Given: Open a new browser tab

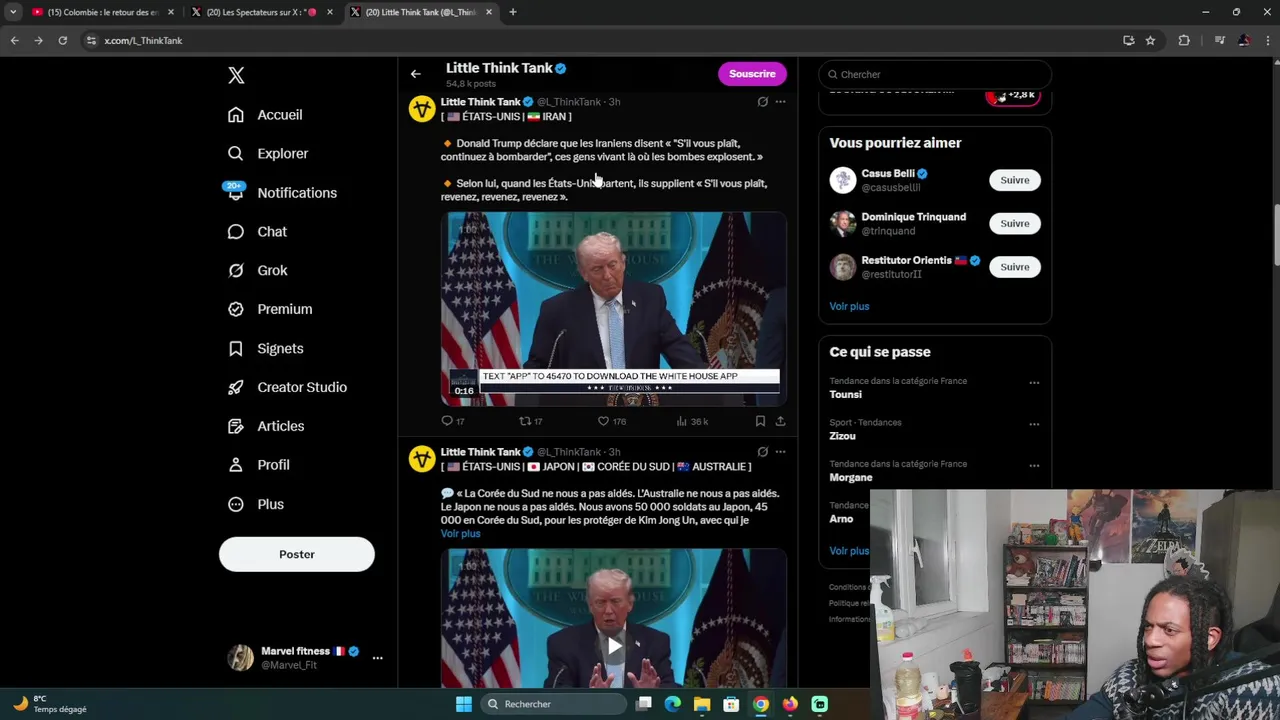Looking at the screenshot, I should [513, 12].
